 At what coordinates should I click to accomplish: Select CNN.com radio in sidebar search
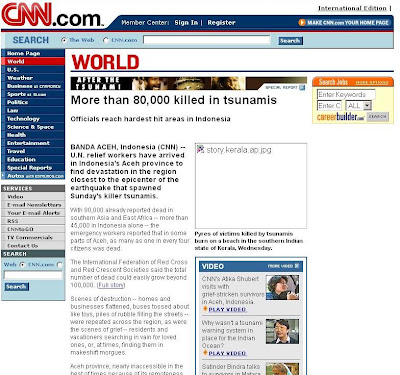coord(59,265)
